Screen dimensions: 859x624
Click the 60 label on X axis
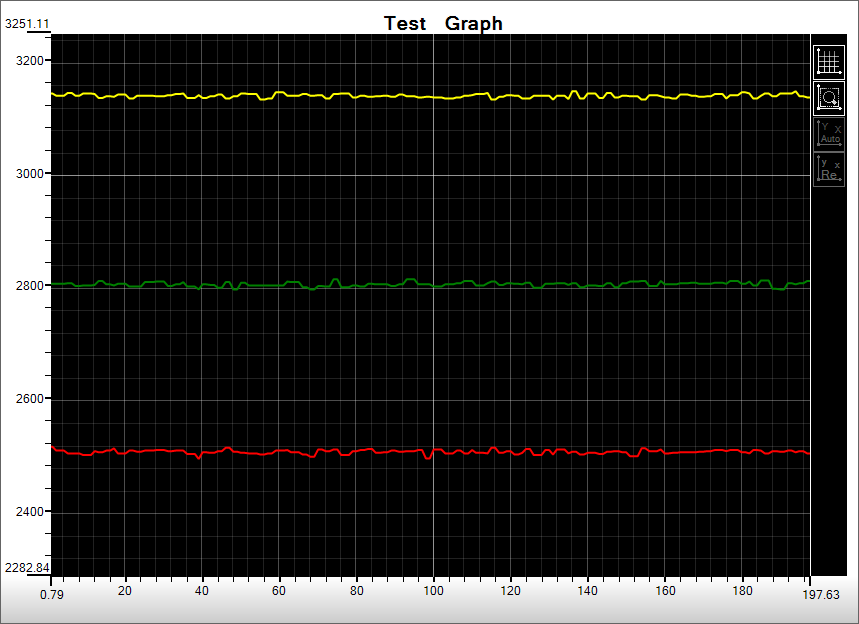(279, 591)
